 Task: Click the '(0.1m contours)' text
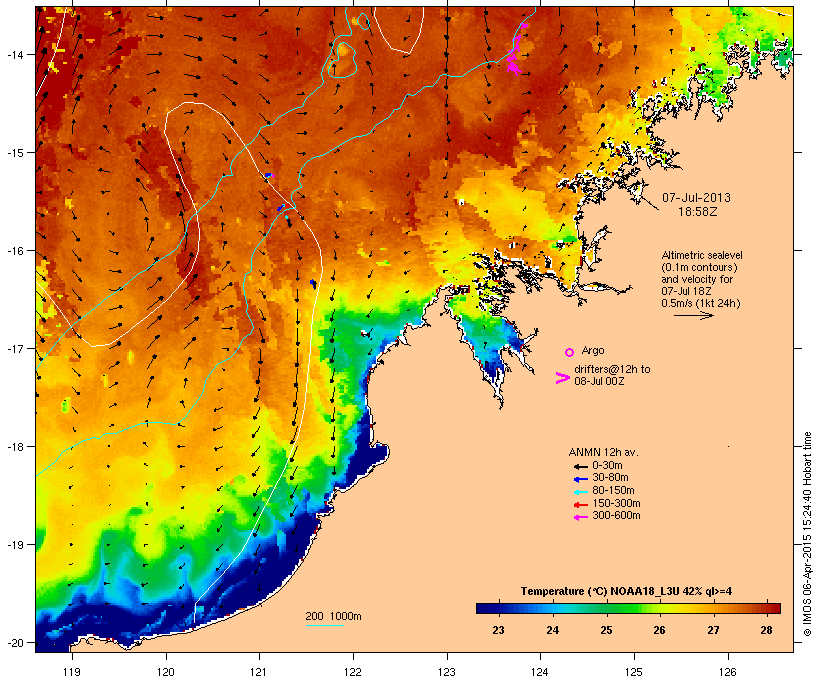pos(699,267)
